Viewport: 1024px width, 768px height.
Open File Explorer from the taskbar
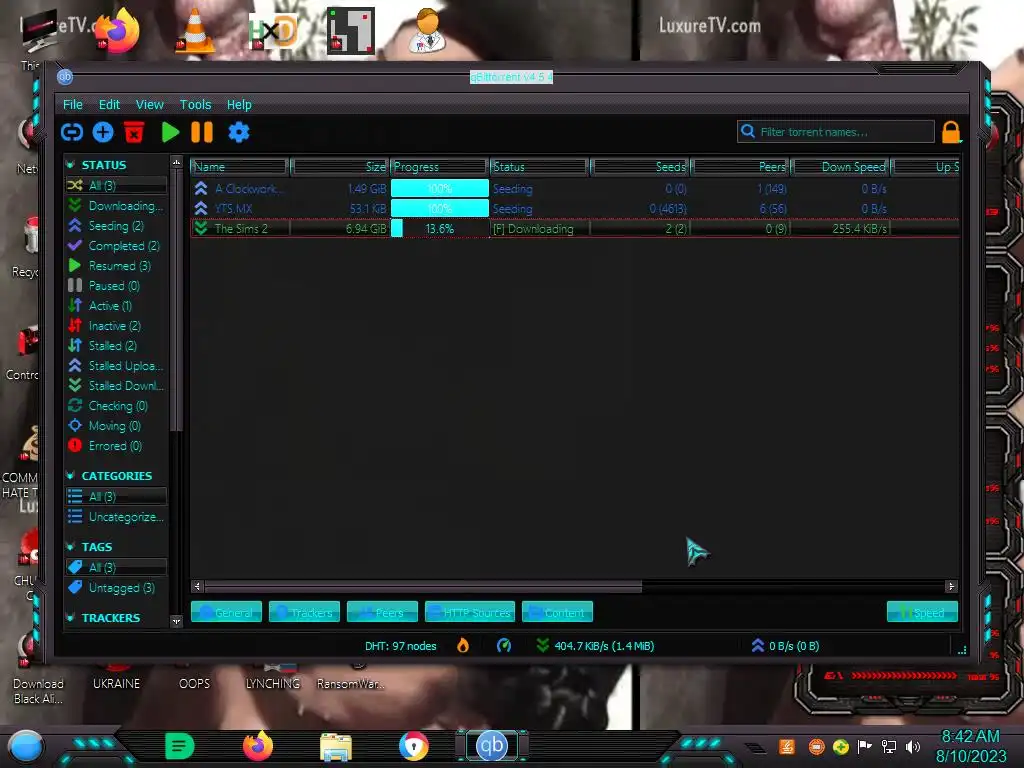[336, 746]
